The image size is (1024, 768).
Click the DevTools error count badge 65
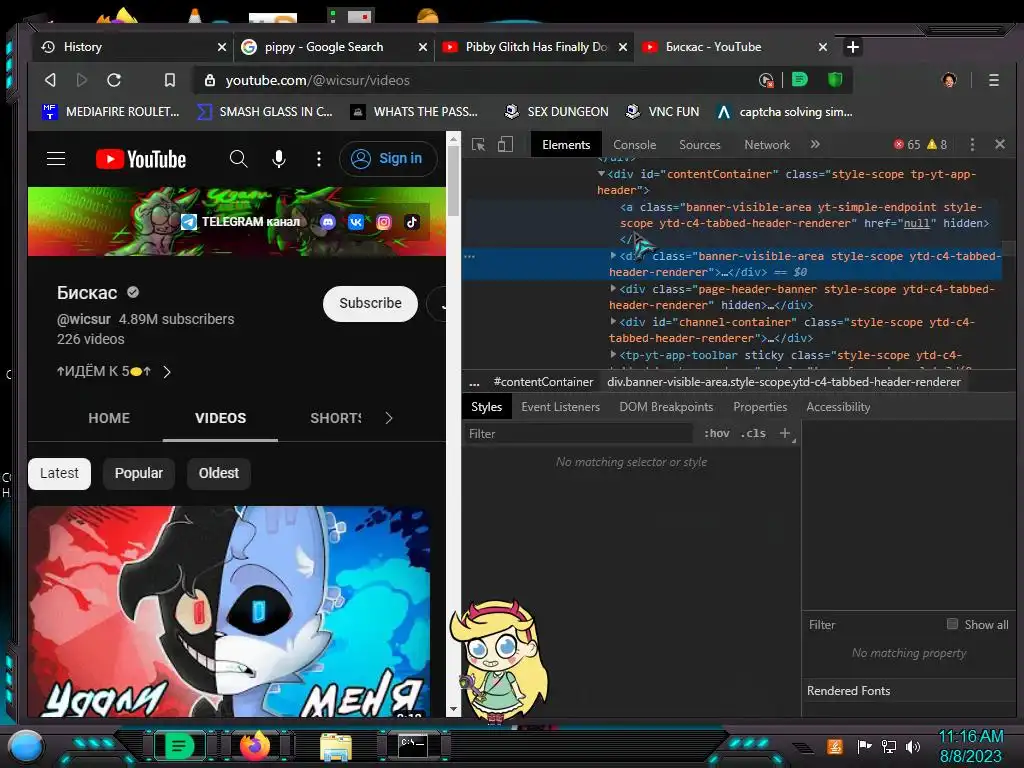[906, 144]
